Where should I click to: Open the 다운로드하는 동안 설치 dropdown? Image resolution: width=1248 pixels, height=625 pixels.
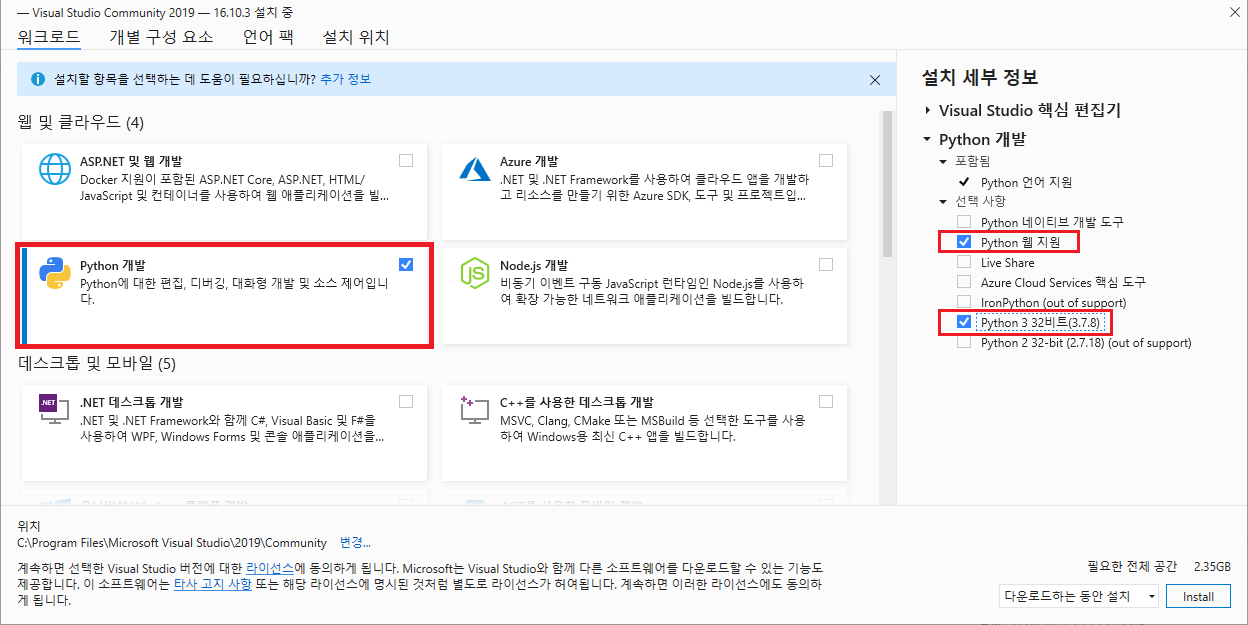pos(1079,596)
